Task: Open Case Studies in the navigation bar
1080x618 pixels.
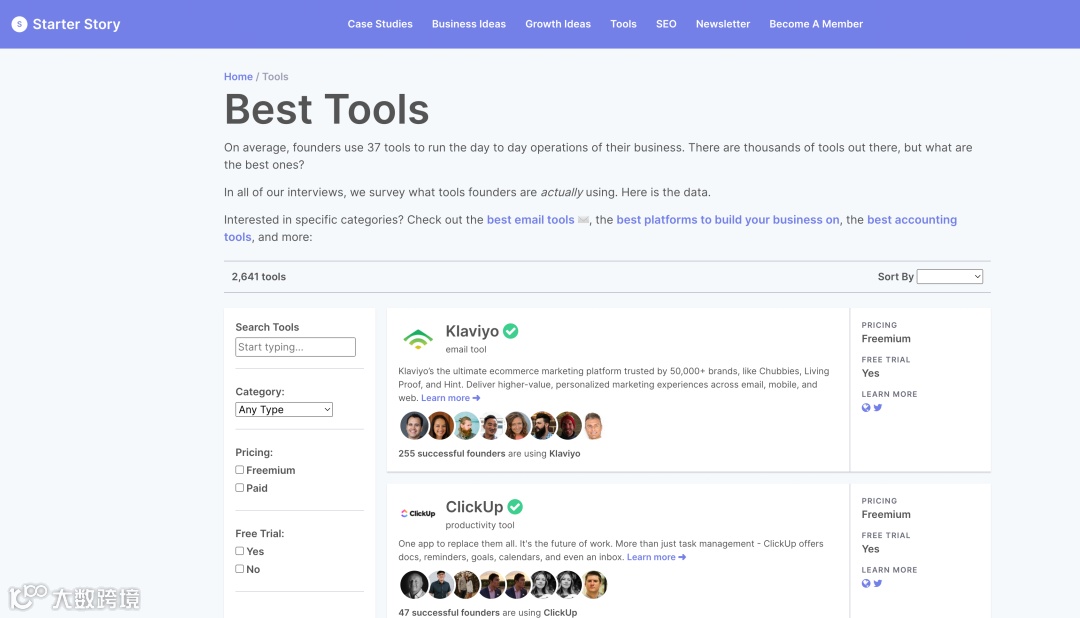Action: [x=380, y=24]
